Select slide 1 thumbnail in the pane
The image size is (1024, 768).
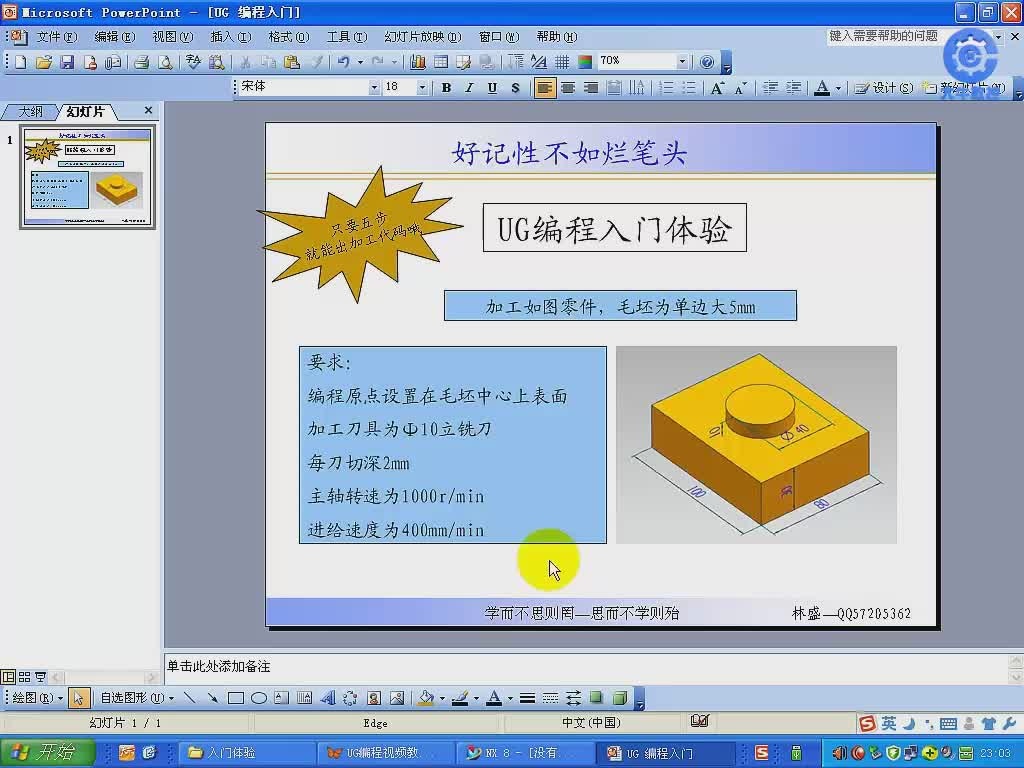(x=88, y=177)
